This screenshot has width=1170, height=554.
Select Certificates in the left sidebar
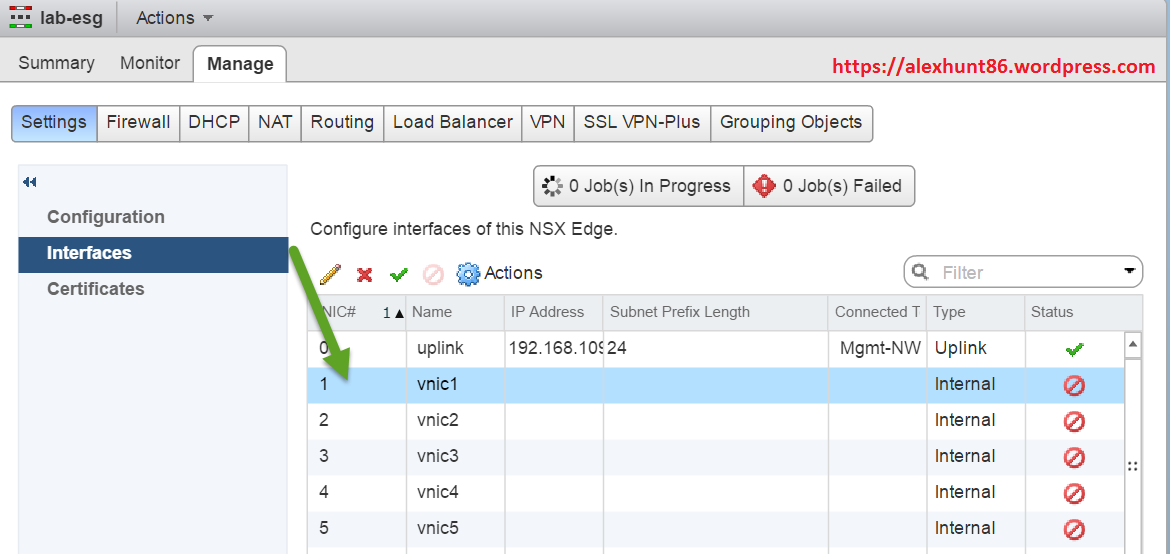[x=95, y=289]
